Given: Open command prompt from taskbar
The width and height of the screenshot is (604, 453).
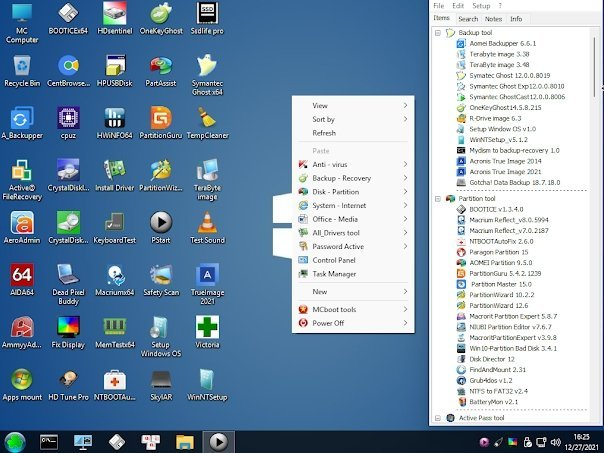Looking at the screenshot, I should click(49, 442).
